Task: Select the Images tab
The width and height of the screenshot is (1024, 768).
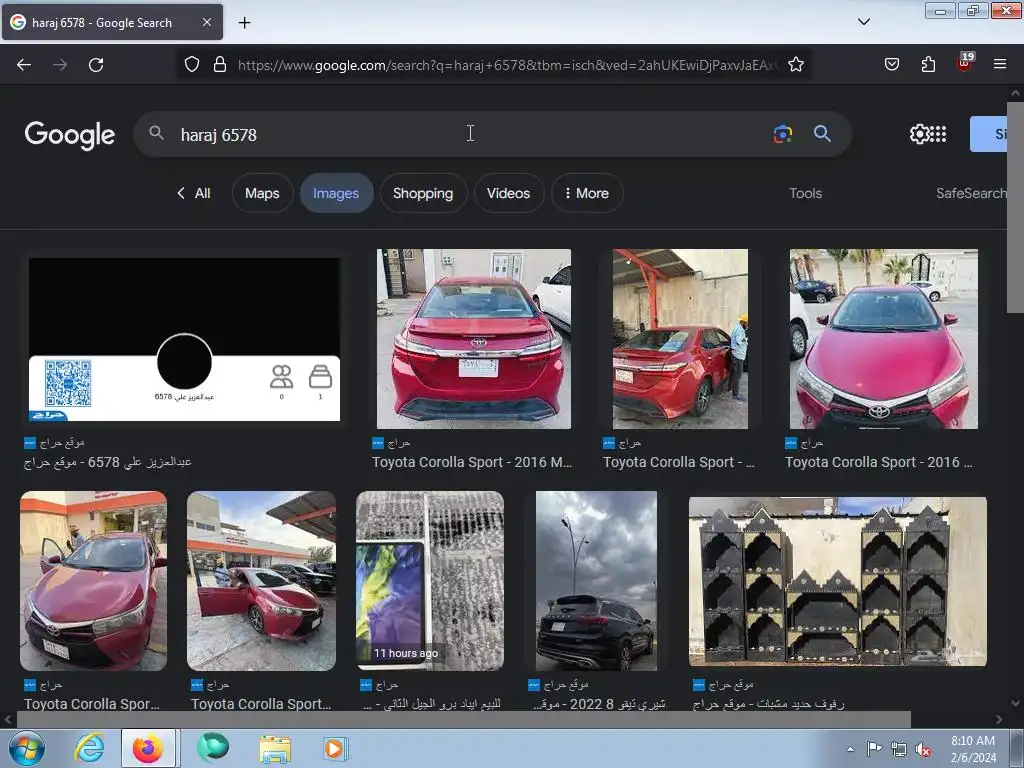Action: coord(336,193)
